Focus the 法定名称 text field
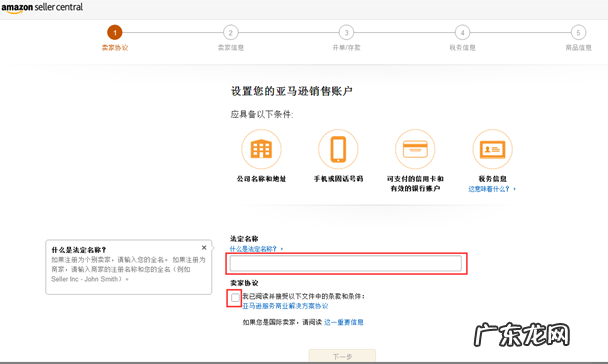The height and width of the screenshot is (364, 608). pos(346,264)
